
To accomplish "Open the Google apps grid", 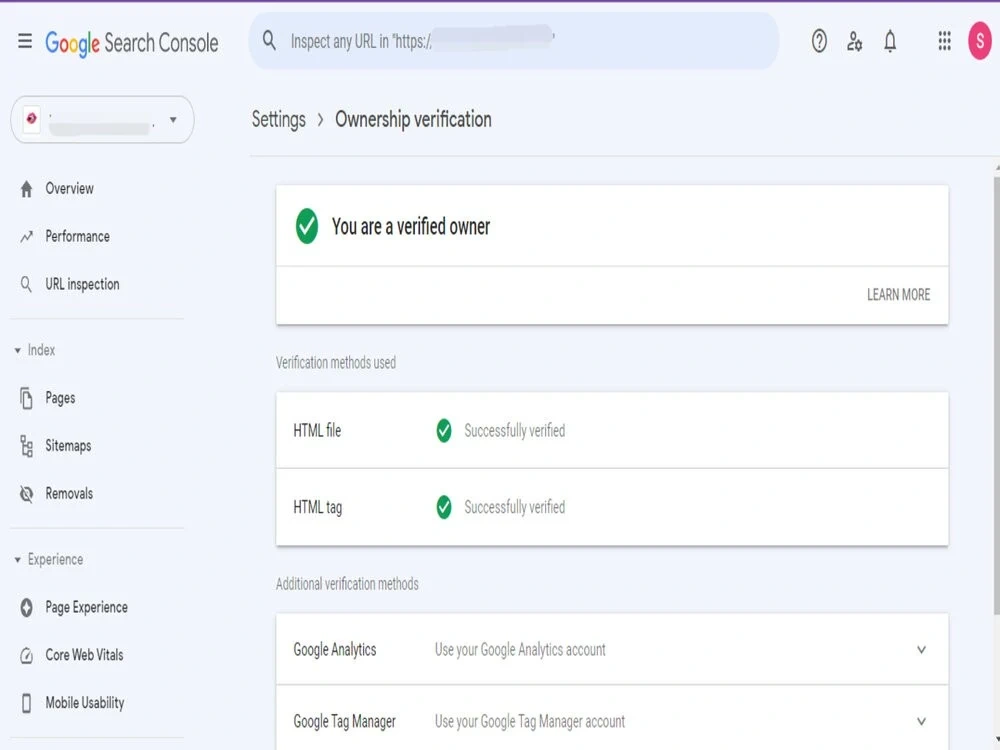I will pyautogui.click(x=945, y=41).
